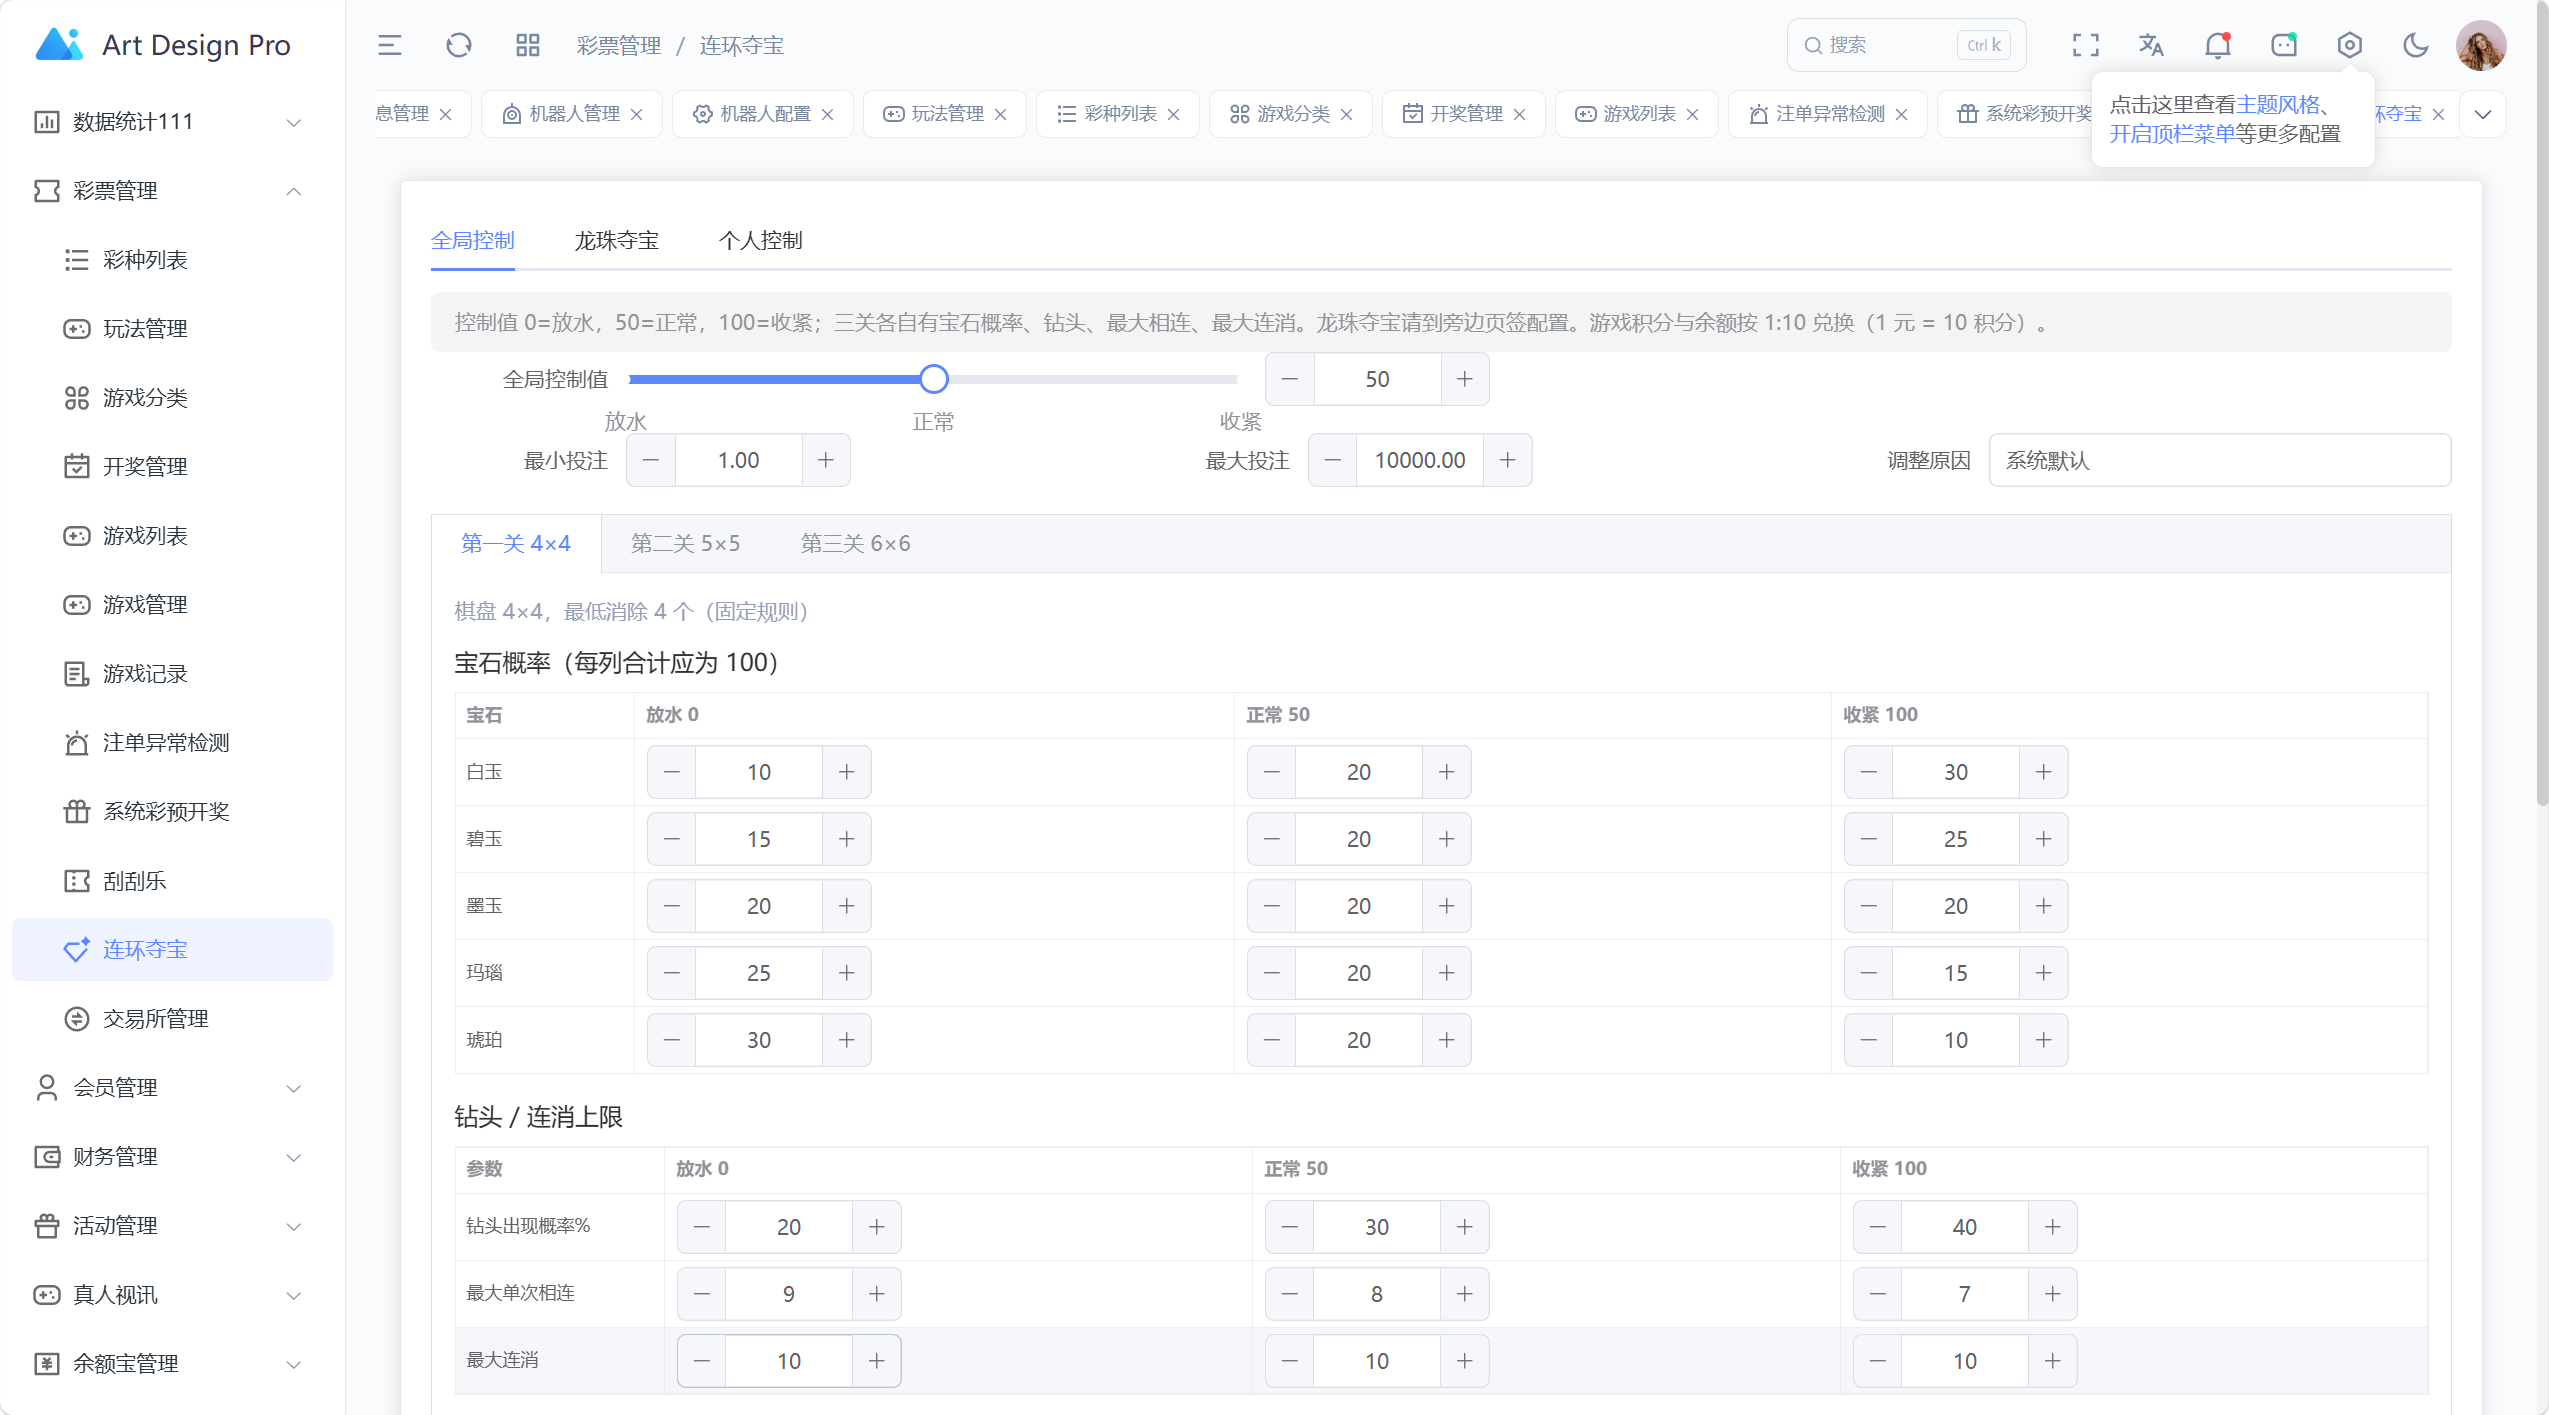Click the refresh page icon
This screenshot has height=1415, width=2549.
pos(458,45)
